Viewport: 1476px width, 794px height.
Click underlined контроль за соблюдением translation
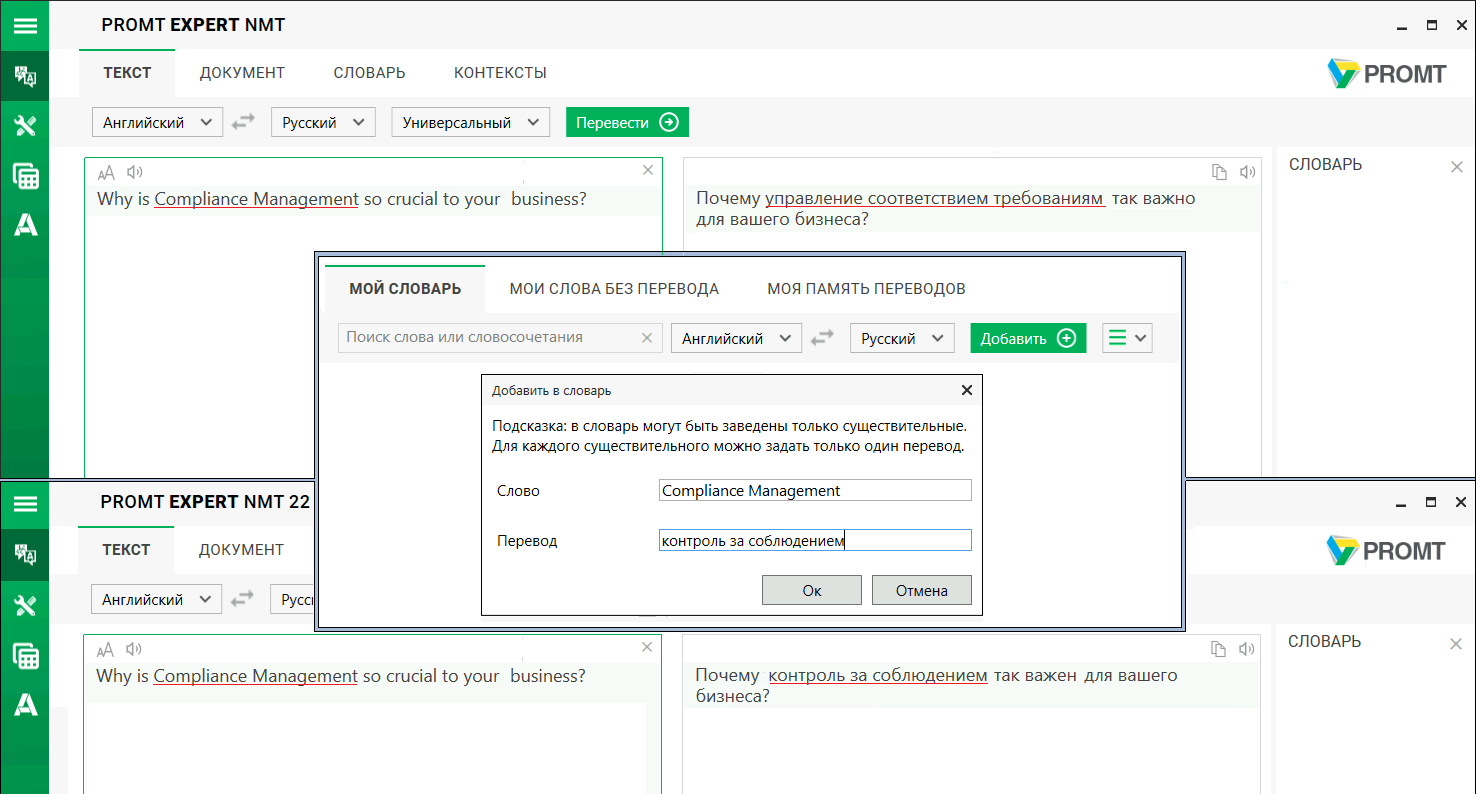coord(878,676)
